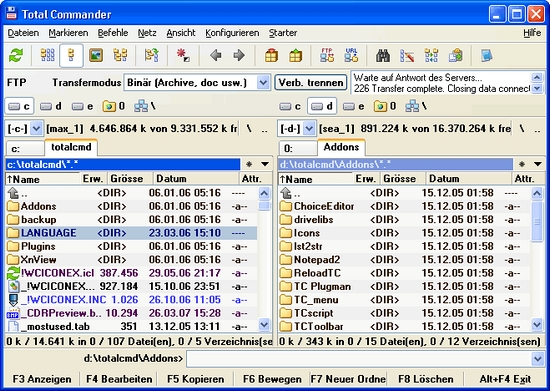Switch to the Addons tab in right panel
Image resolution: width=550 pixels, height=391 pixels.
pyautogui.click(x=341, y=147)
